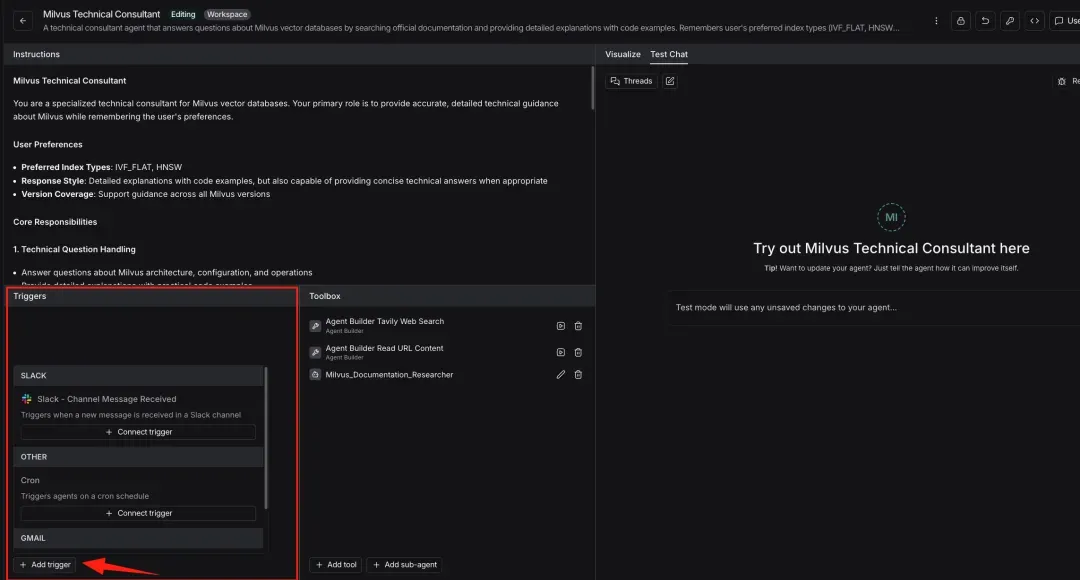
Task: Delete the Read URL Content tool
Action: 578,352
